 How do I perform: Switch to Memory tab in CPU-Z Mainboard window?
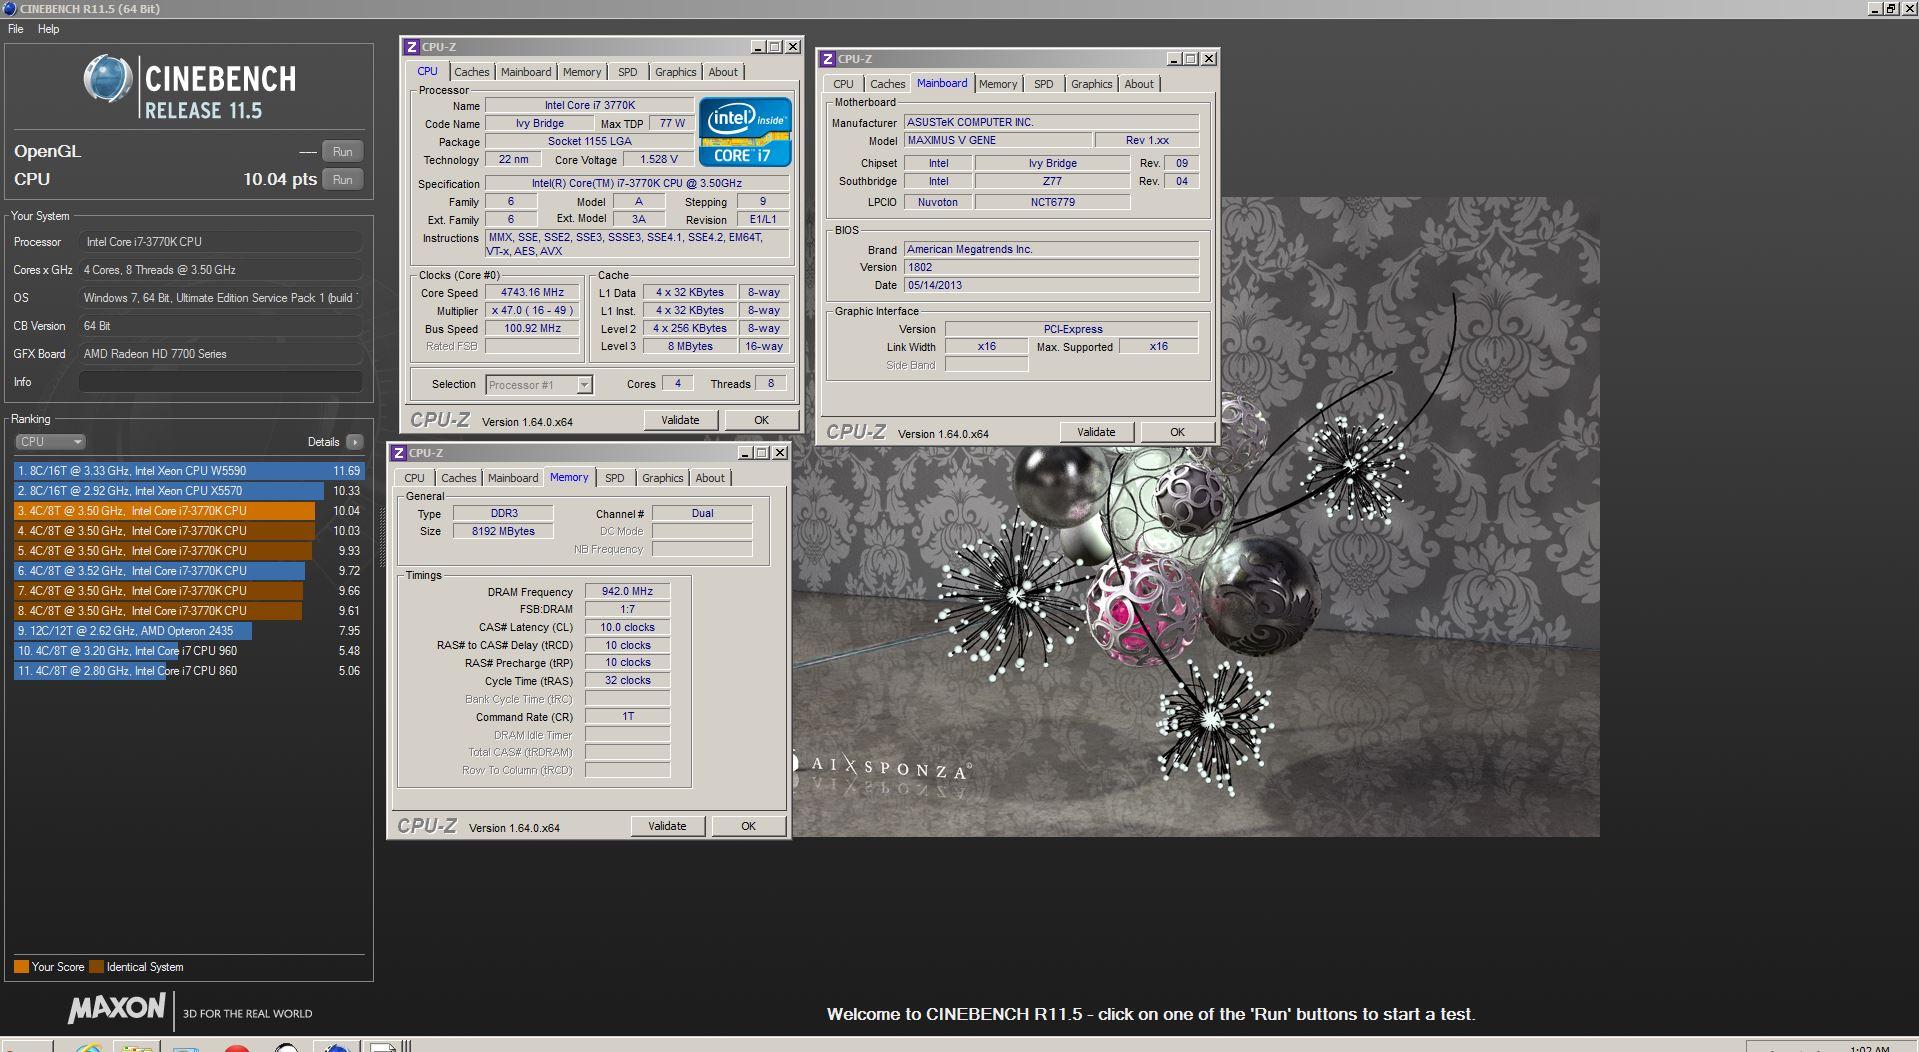tap(998, 84)
